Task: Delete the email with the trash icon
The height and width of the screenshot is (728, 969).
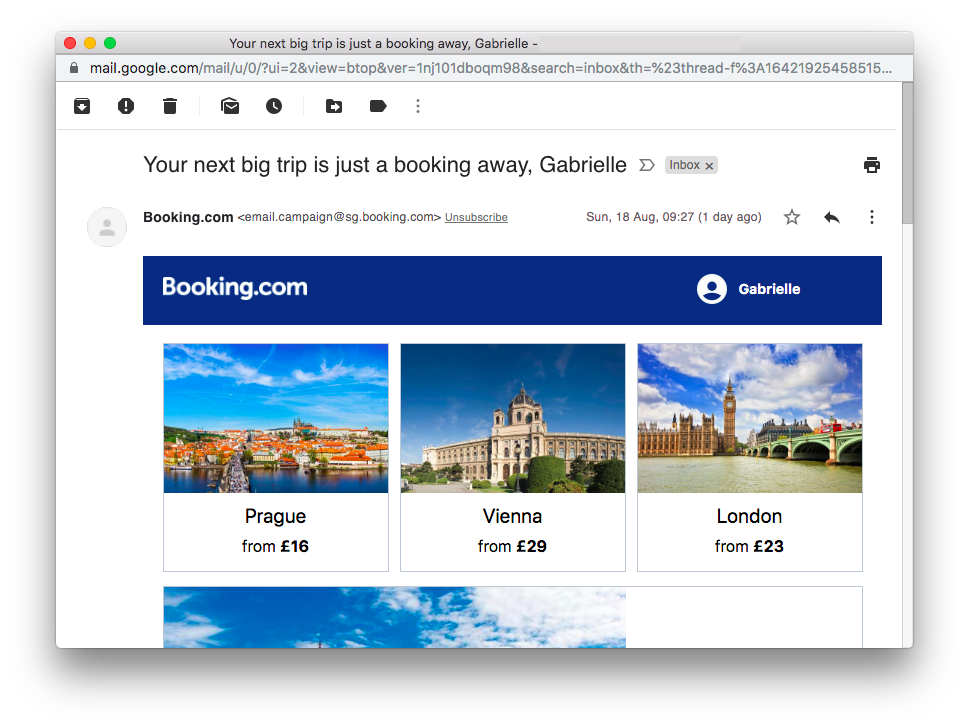Action: [170, 106]
